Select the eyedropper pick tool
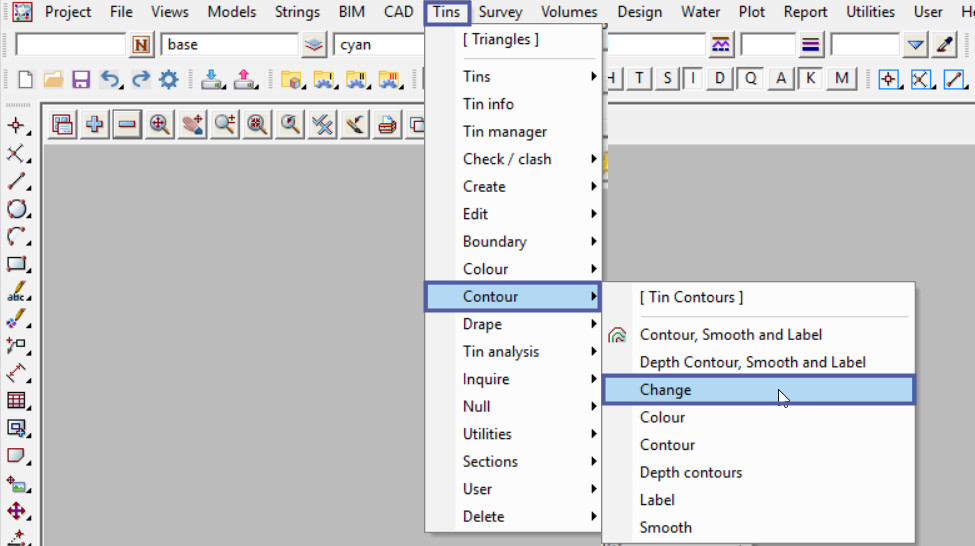This screenshot has width=975, height=546. [x=944, y=45]
